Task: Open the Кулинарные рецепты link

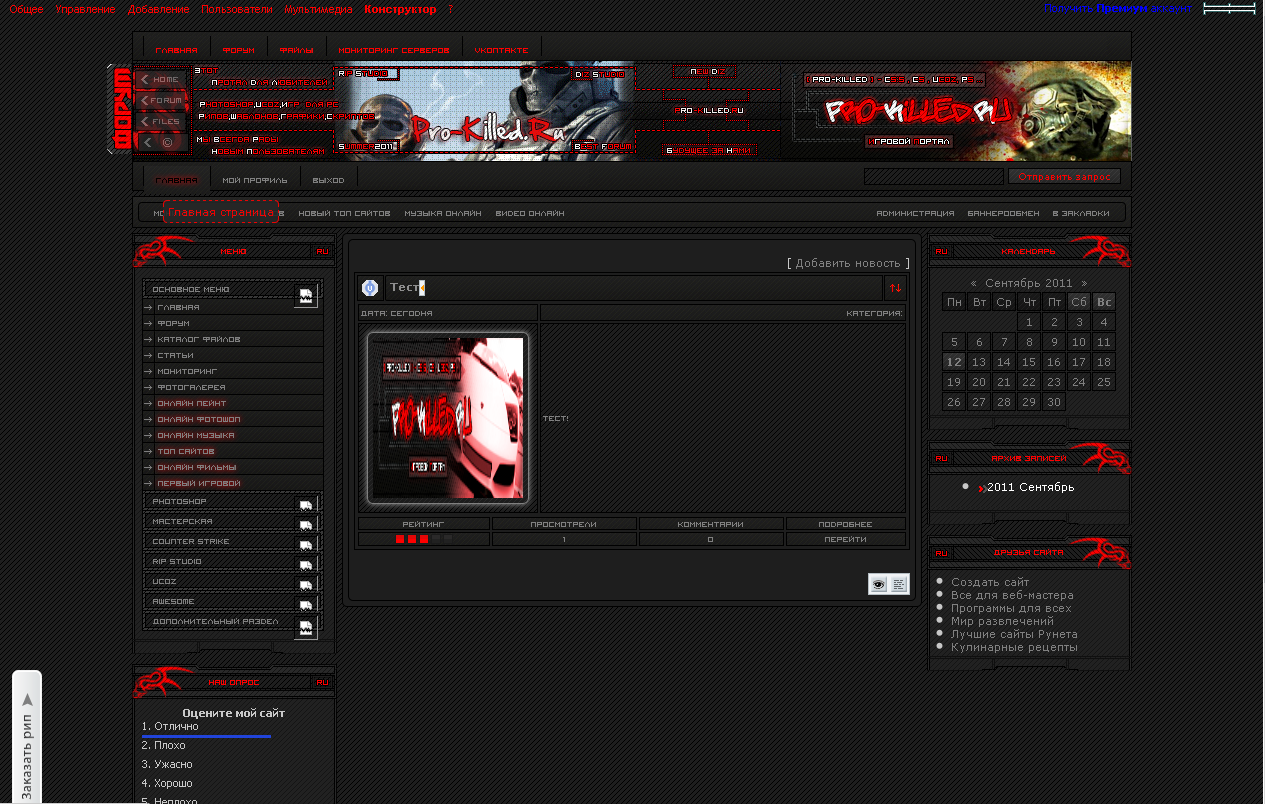Action: 1014,647
